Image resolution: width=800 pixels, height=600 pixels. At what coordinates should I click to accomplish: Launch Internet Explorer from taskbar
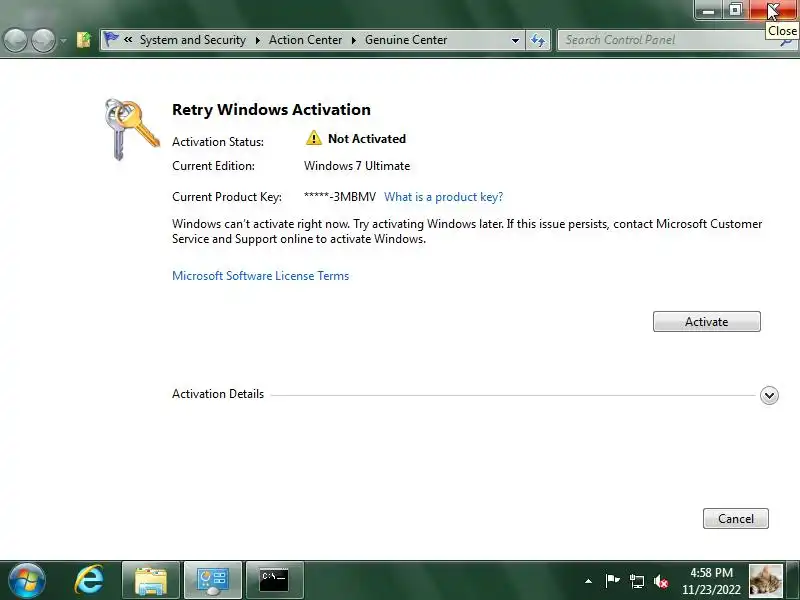89,580
